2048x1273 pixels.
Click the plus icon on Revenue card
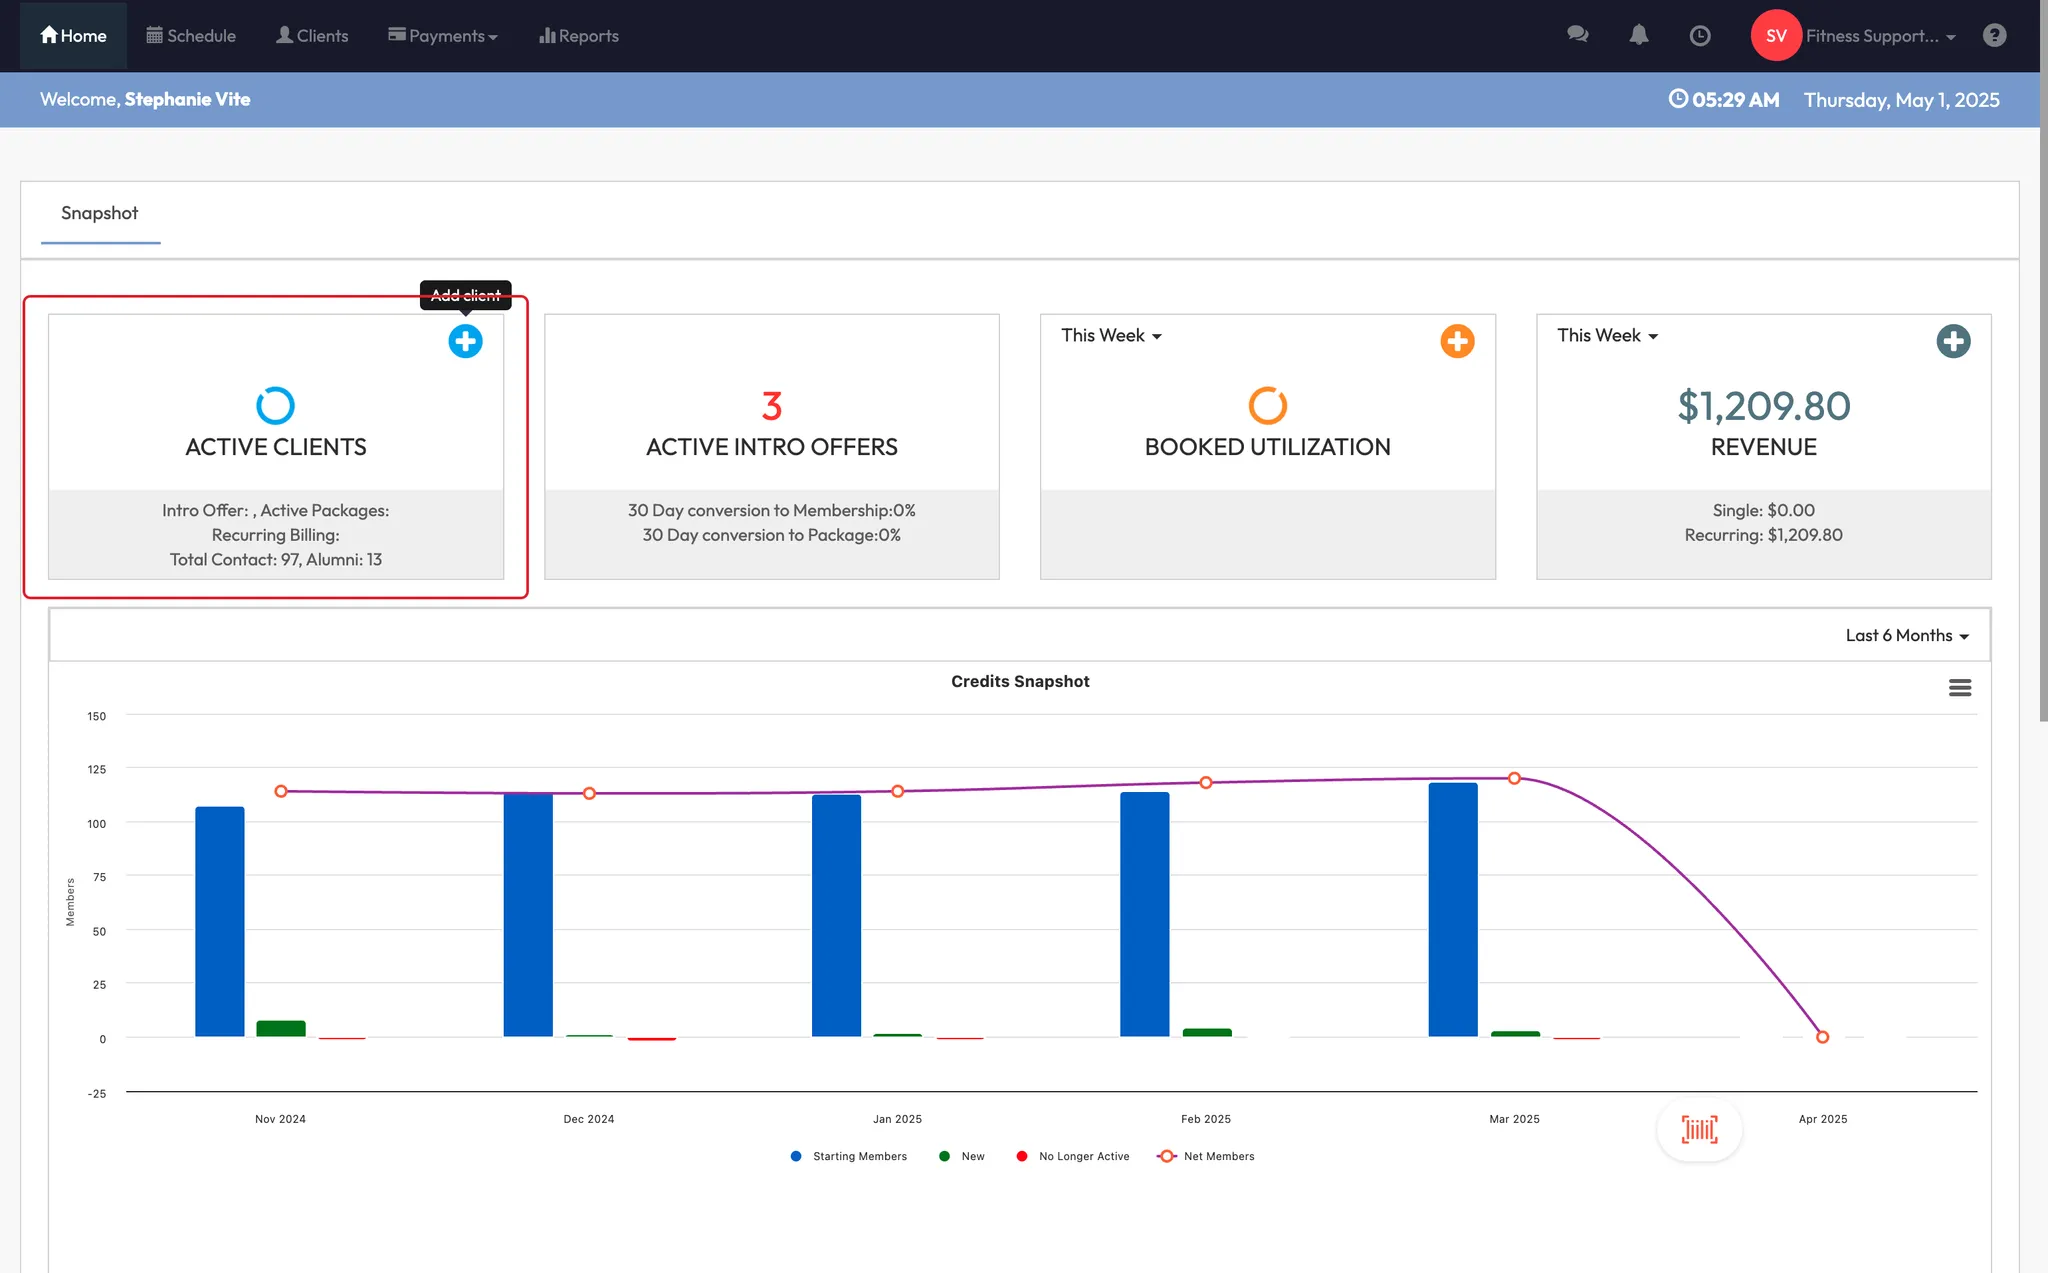tap(1953, 341)
